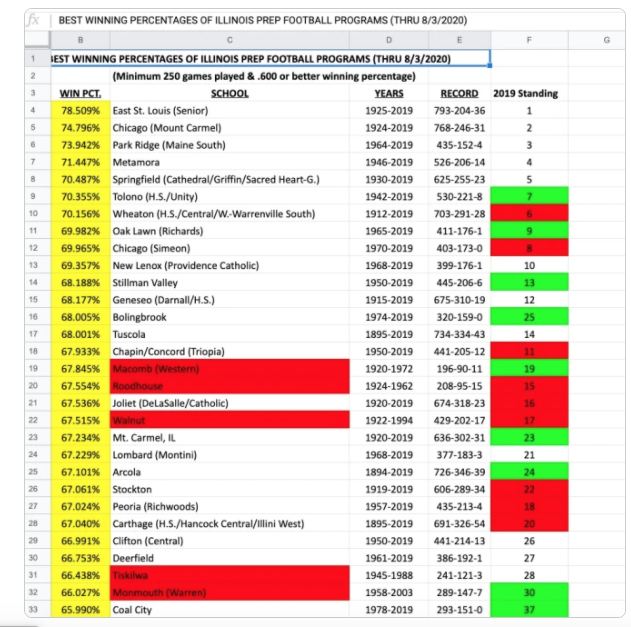Select East St. Louis (Senior) cell
The width and height of the screenshot is (631, 627).
(x=229, y=111)
